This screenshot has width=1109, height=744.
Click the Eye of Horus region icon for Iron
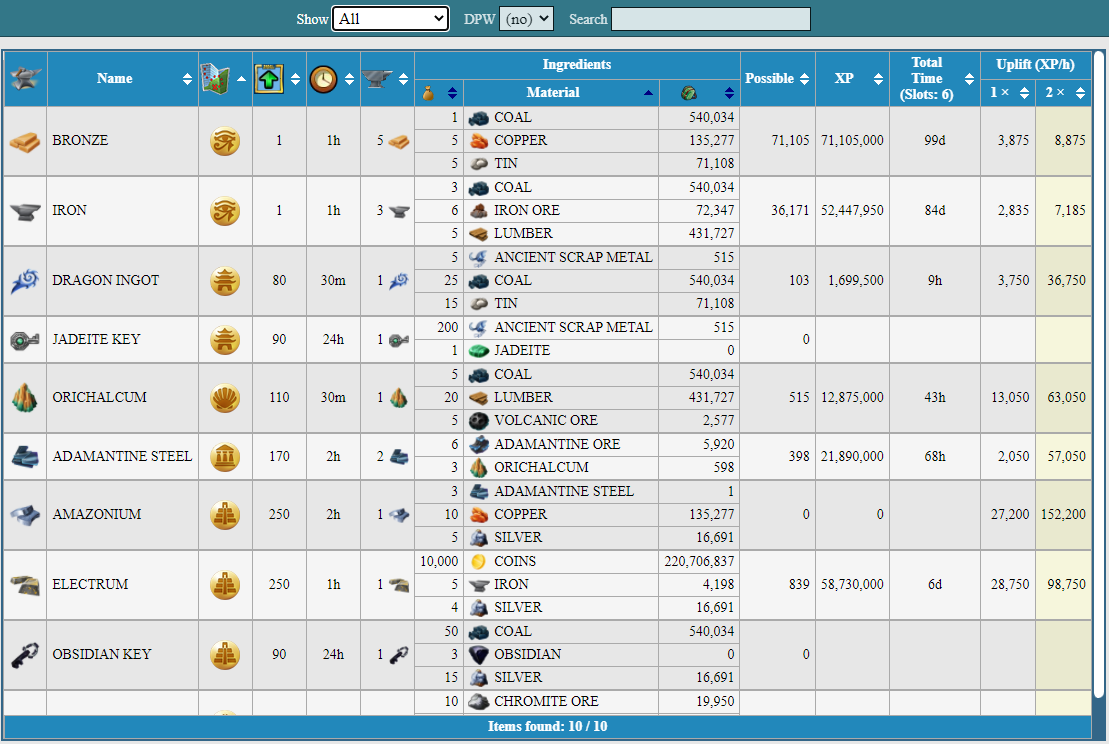[225, 211]
